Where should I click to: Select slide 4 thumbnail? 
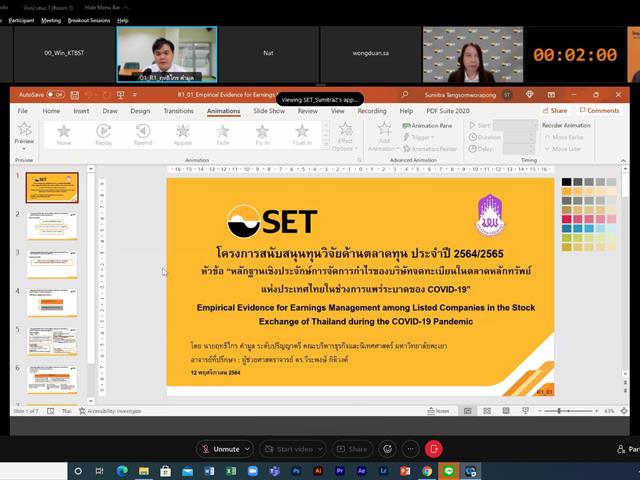pos(52,302)
